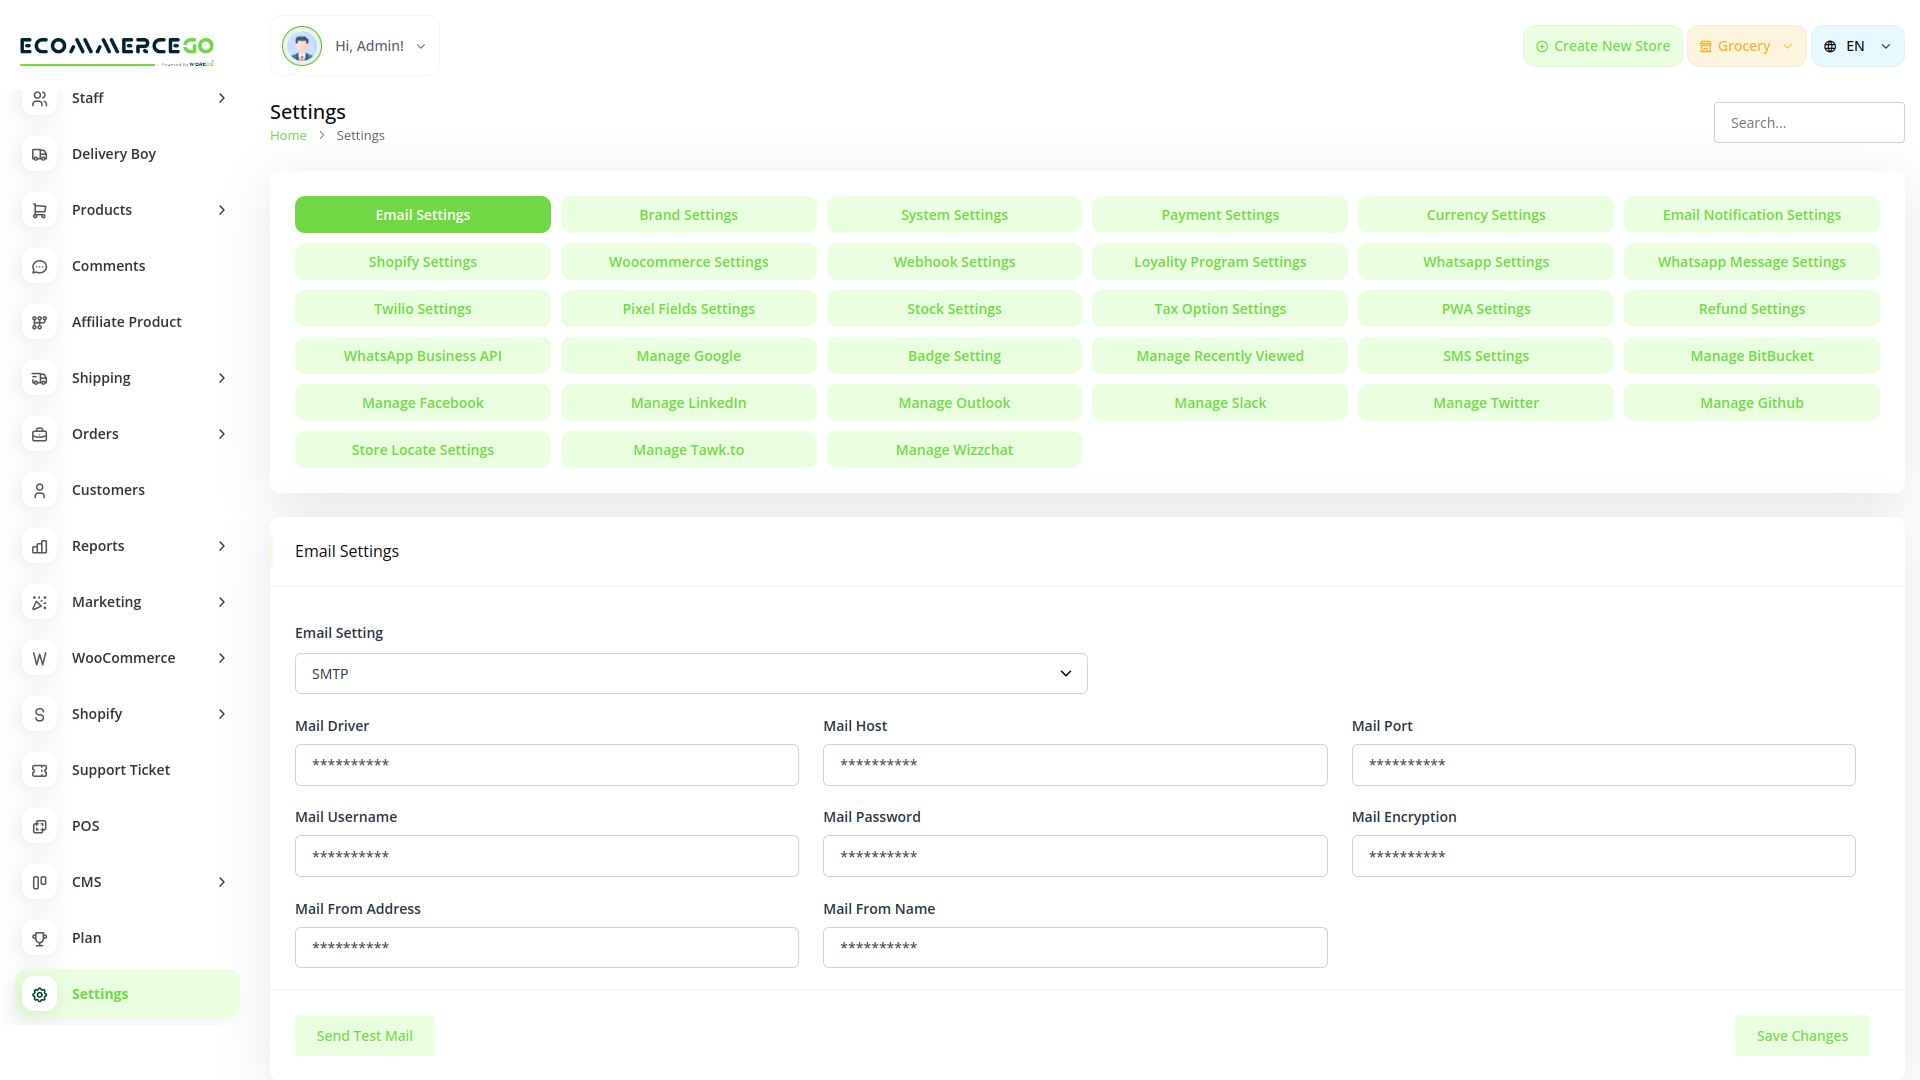The image size is (1920, 1080).
Task: Open the Customers section icon
Action: point(39,490)
